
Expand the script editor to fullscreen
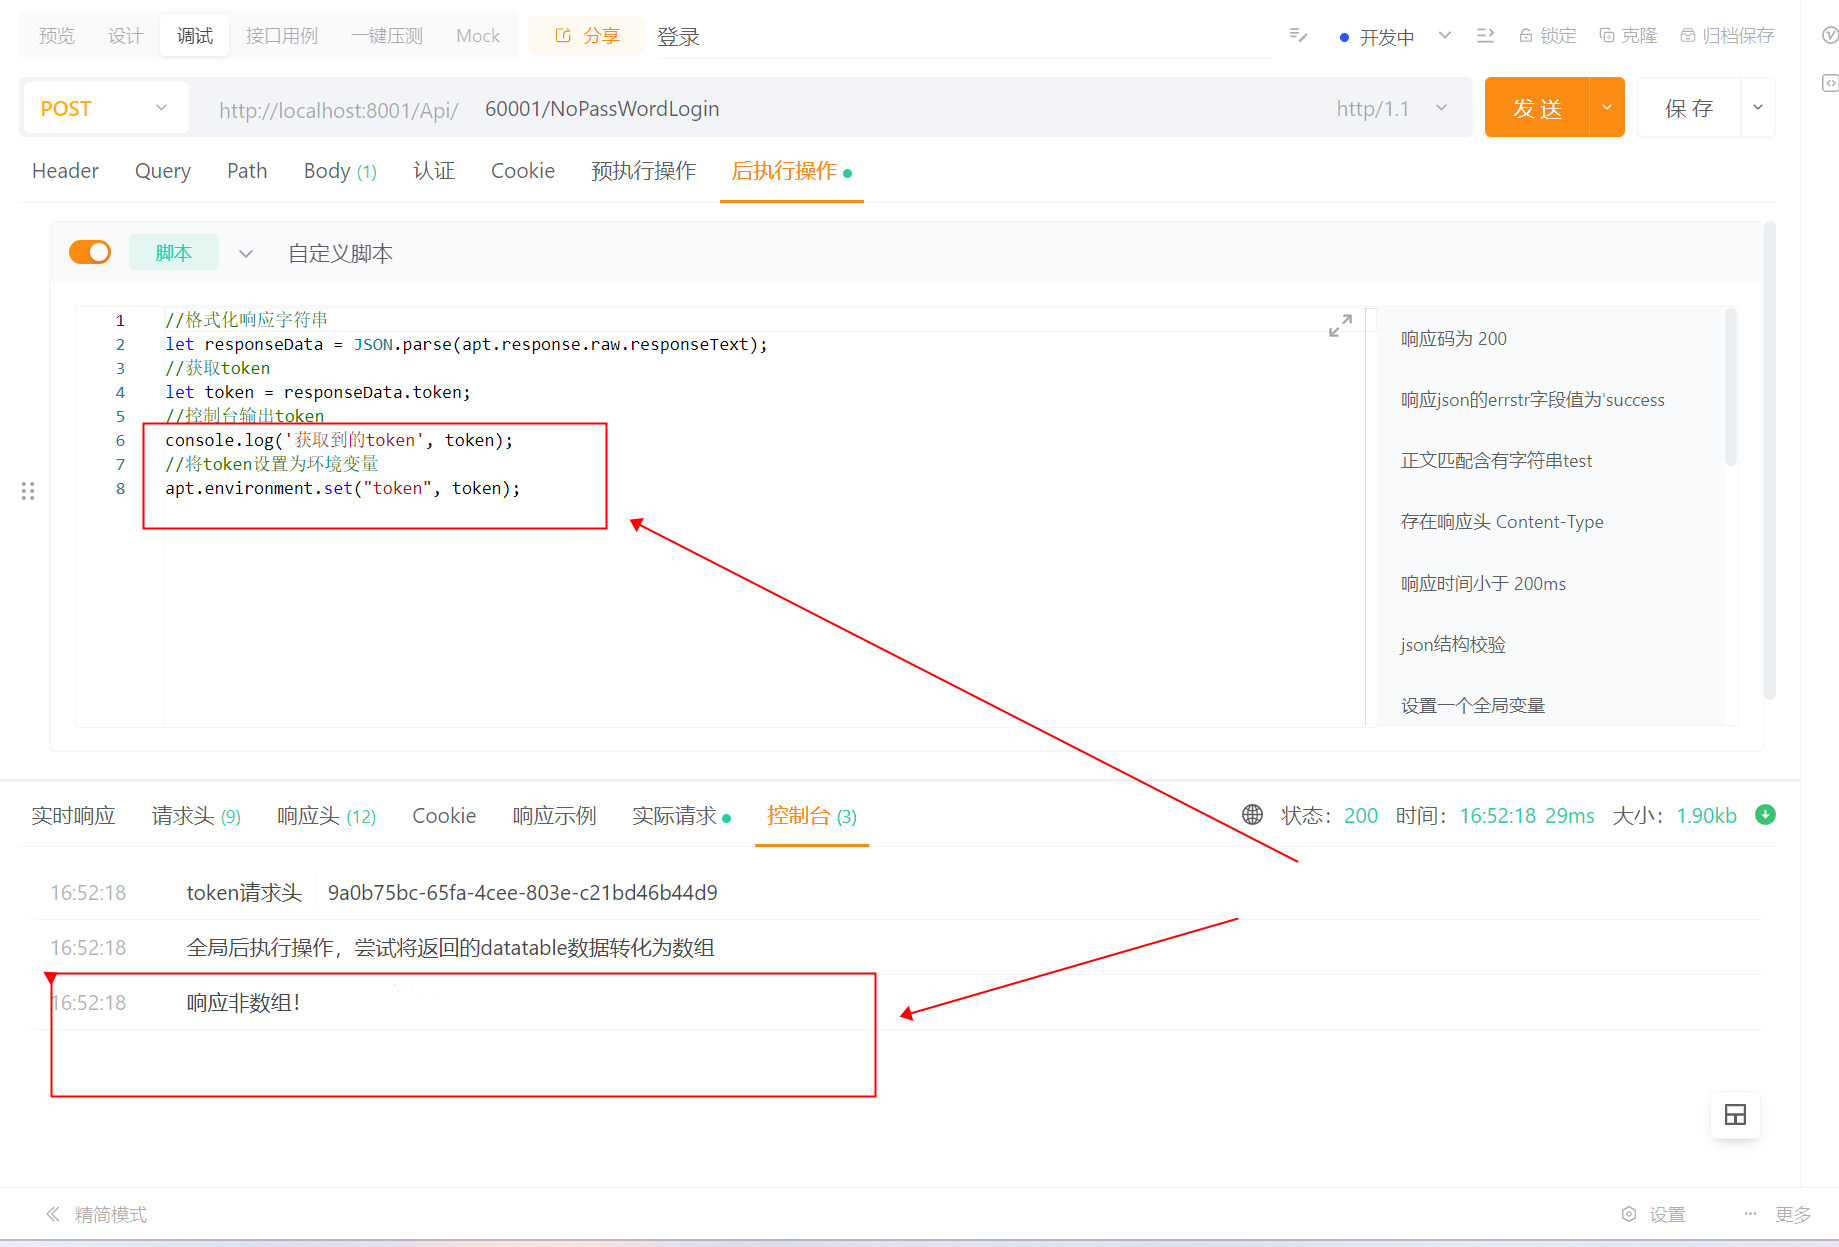pos(1340,325)
